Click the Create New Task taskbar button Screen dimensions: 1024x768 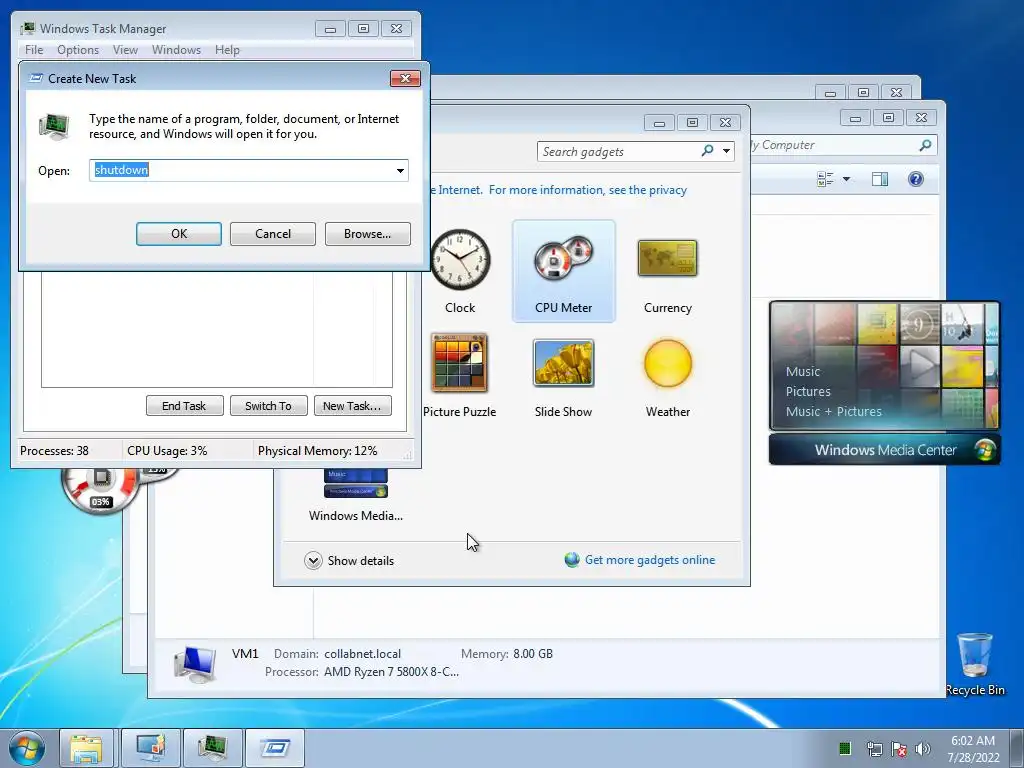[274, 748]
